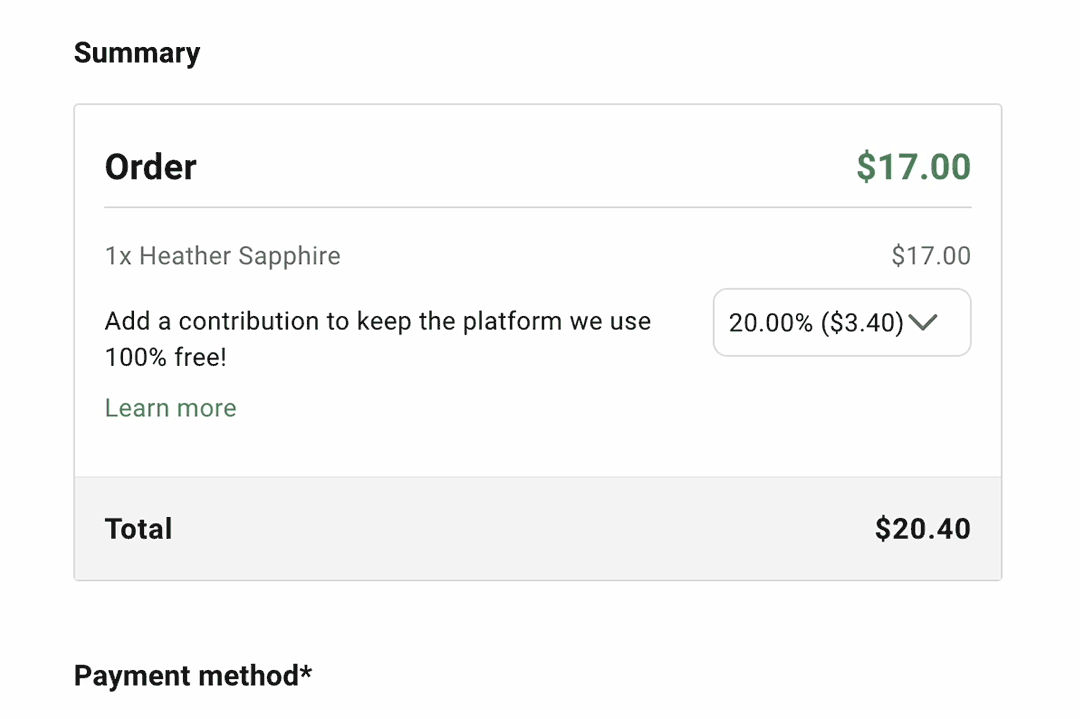Click the Summary heading
Screen dimensions: 1080x719
(137, 53)
